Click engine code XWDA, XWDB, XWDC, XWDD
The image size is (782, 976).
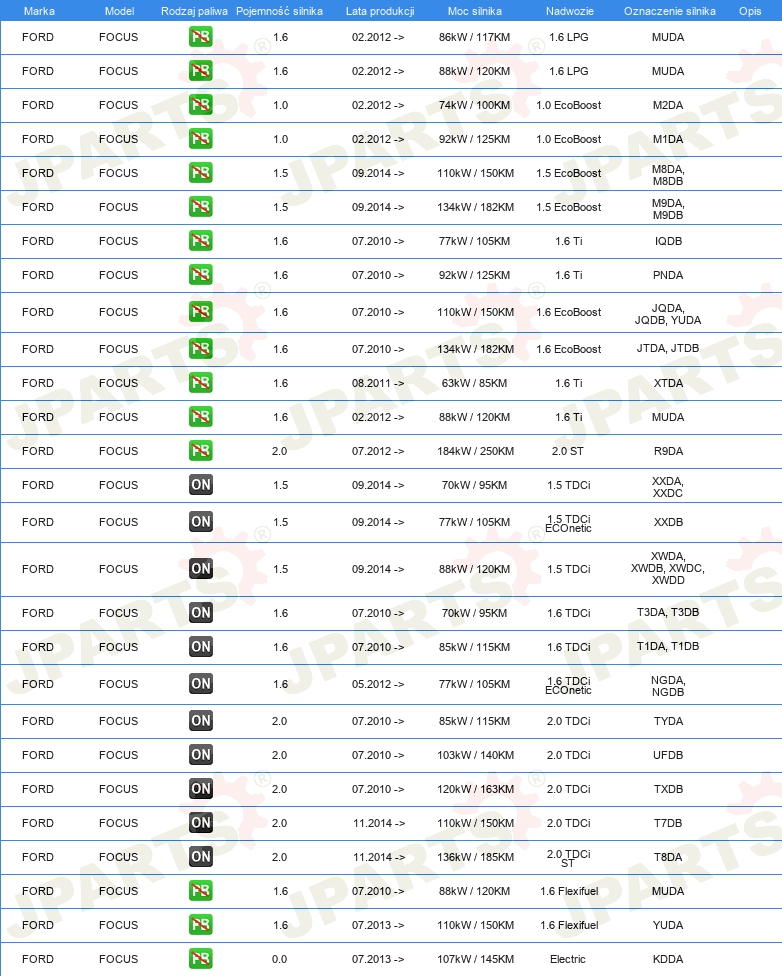click(x=668, y=568)
